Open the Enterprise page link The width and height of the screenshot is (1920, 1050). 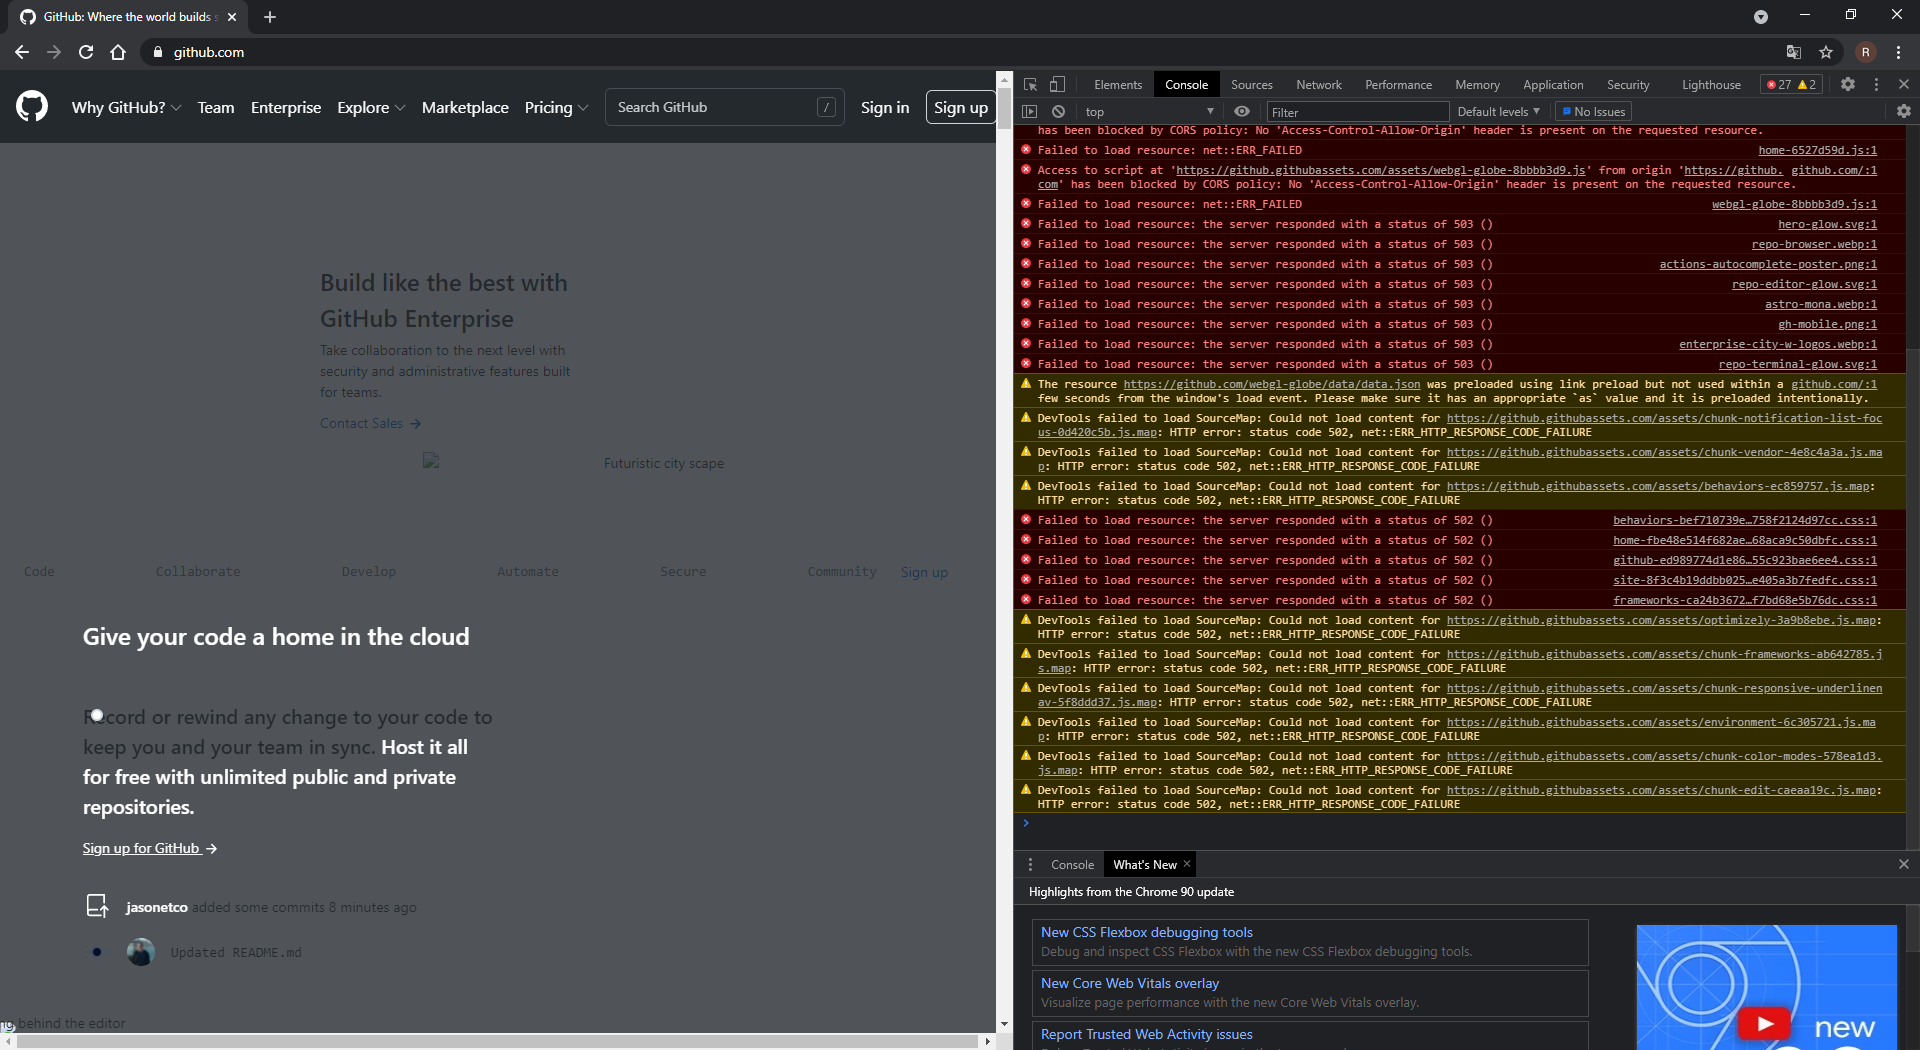click(286, 107)
